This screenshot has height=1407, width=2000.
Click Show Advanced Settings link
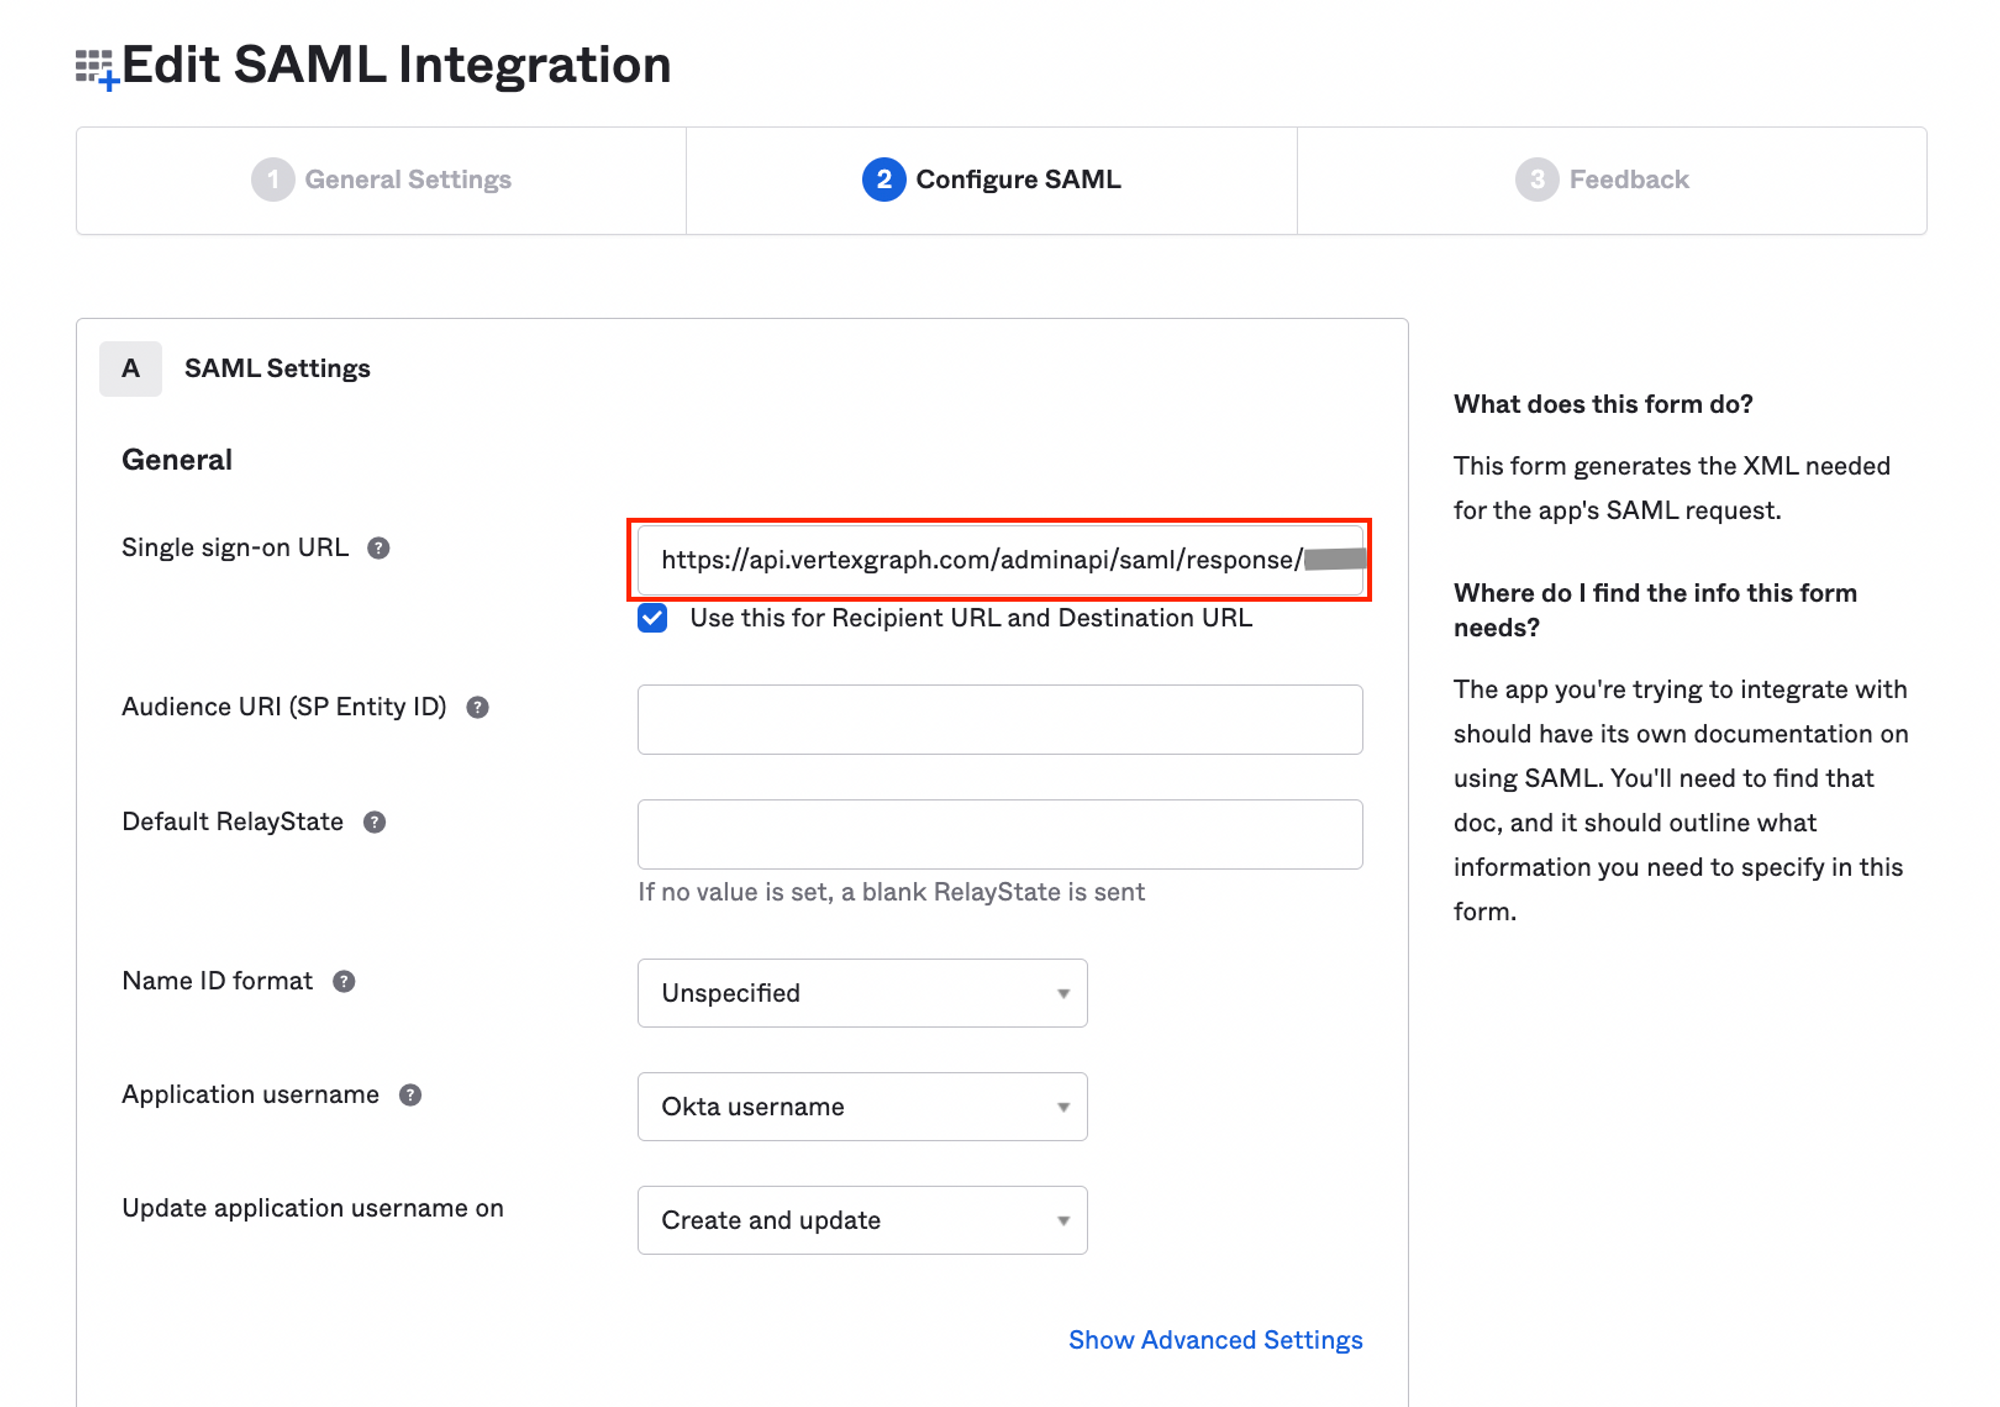coord(1215,1340)
